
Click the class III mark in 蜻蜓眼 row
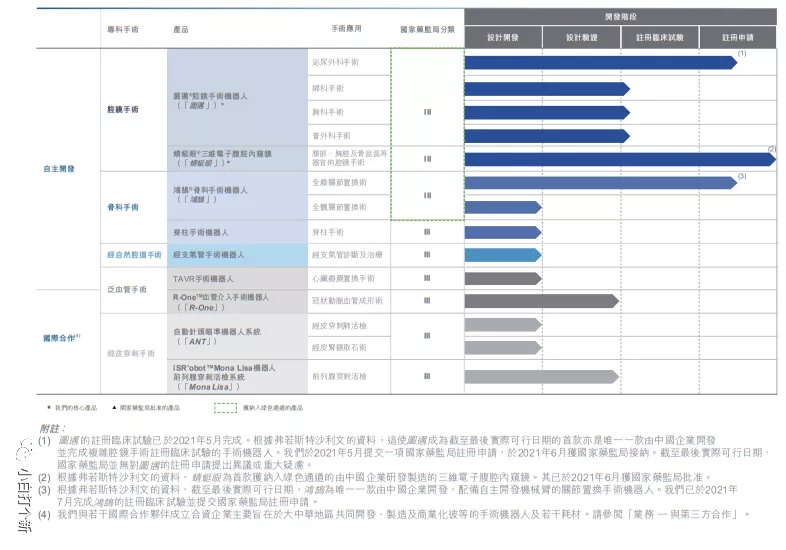[x=427, y=158]
